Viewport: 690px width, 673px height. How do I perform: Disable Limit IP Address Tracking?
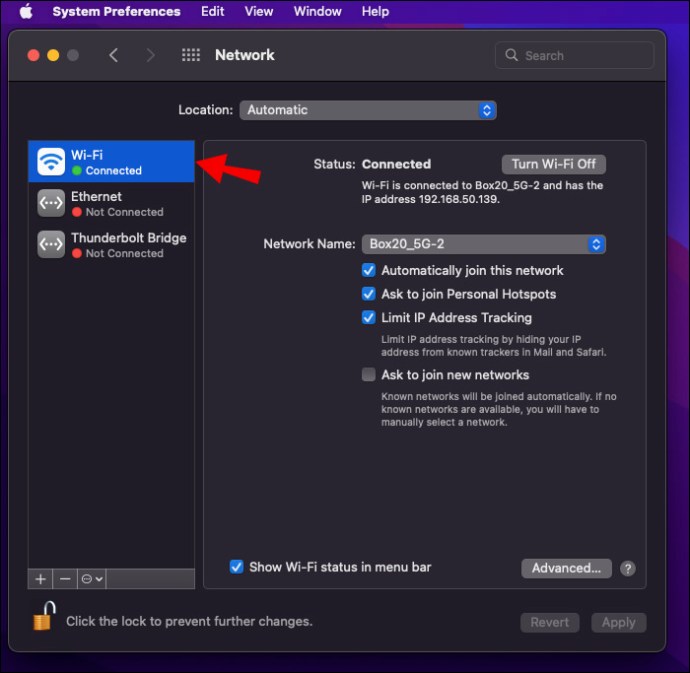pos(369,318)
